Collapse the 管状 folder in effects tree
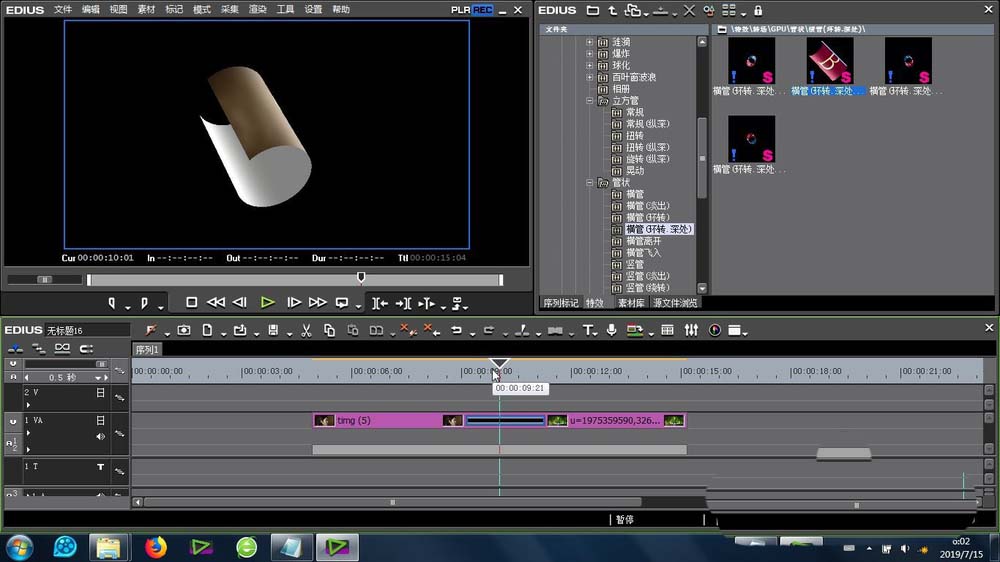Screen dimensions: 1000x562 point(590,183)
